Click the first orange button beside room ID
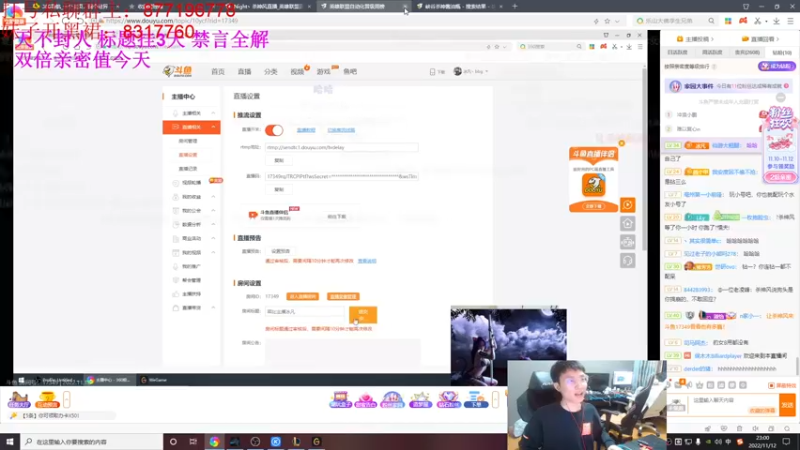Screen dimensions: 800x450 click(x=303, y=296)
